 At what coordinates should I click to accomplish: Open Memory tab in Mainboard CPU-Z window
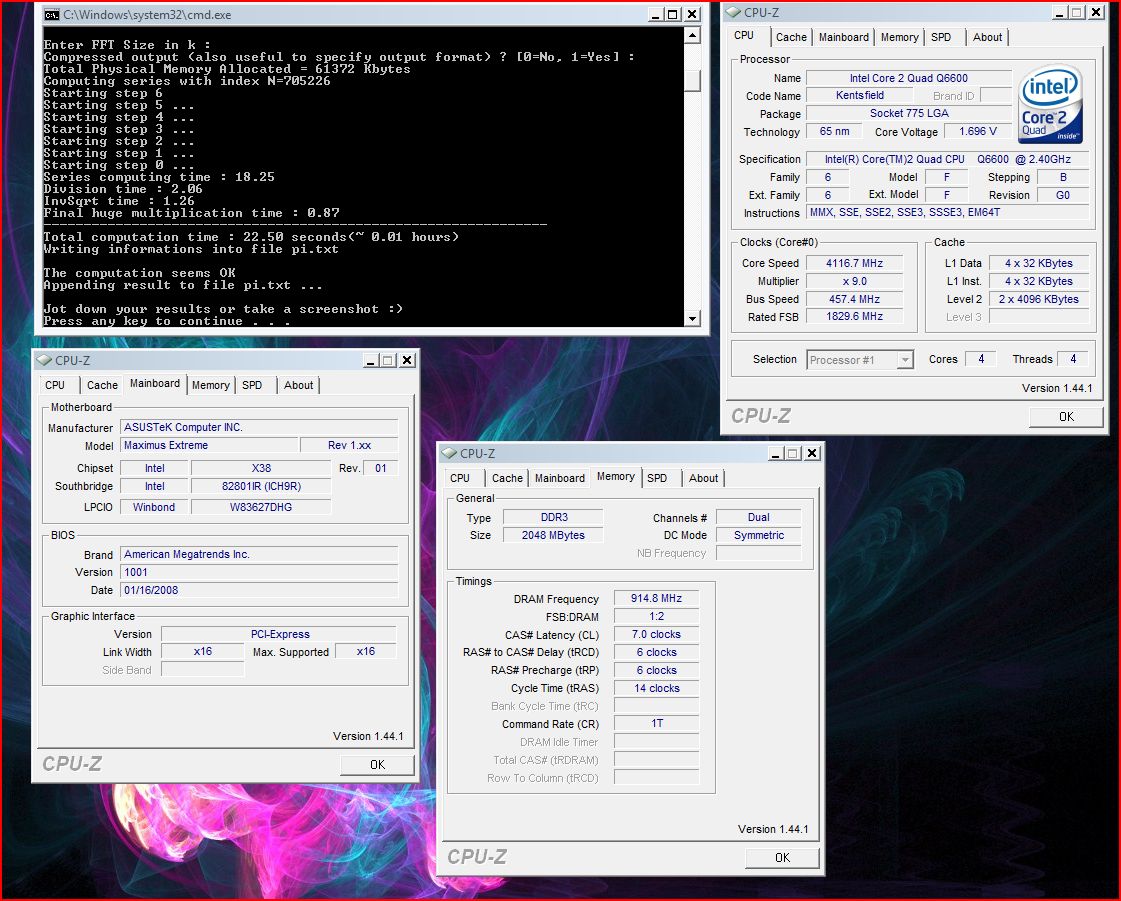click(211, 385)
